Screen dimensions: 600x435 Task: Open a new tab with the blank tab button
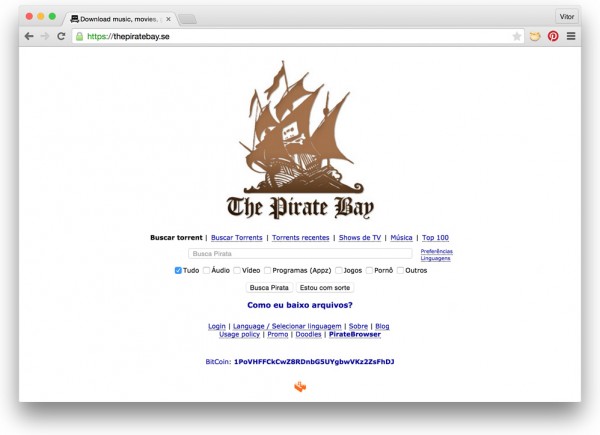[188, 19]
